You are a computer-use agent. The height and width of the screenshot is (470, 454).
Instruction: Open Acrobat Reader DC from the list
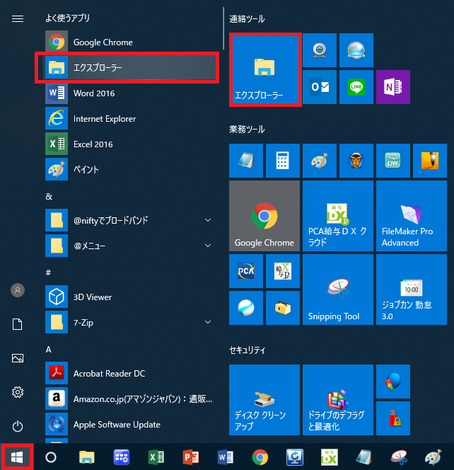point(131,373)
